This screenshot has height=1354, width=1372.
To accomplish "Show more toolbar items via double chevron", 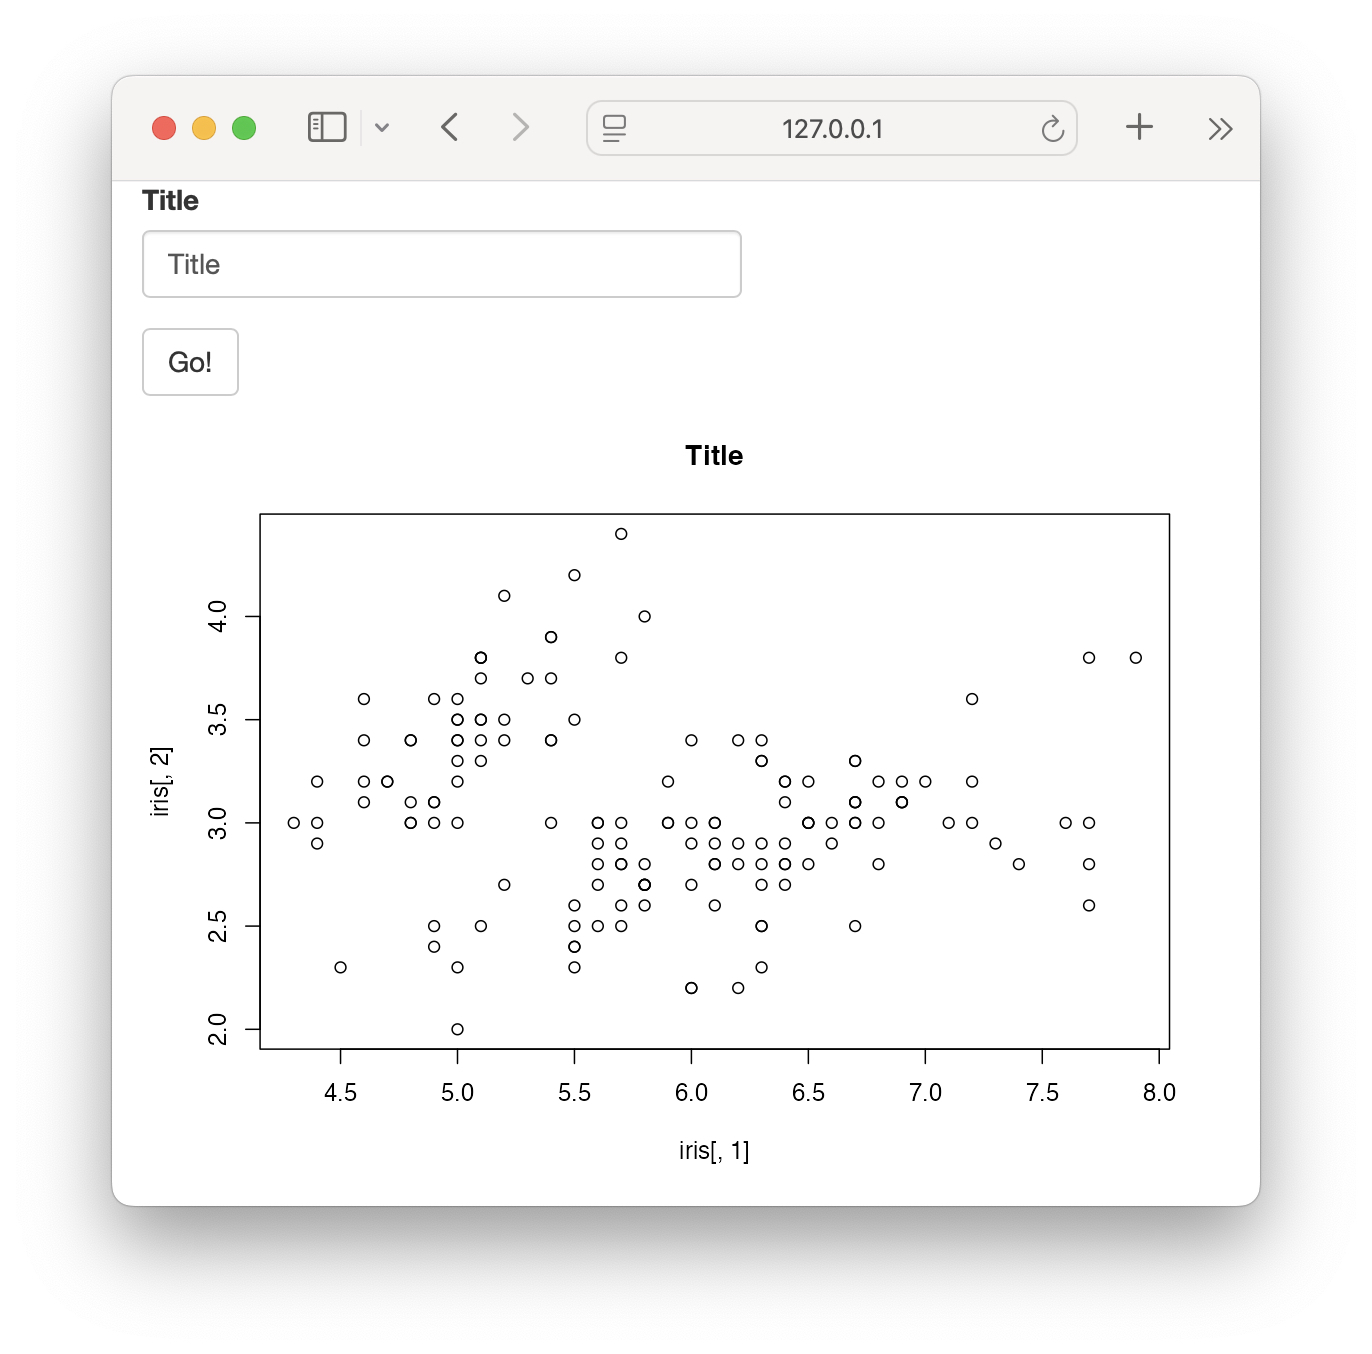I will click(1220, 128).
